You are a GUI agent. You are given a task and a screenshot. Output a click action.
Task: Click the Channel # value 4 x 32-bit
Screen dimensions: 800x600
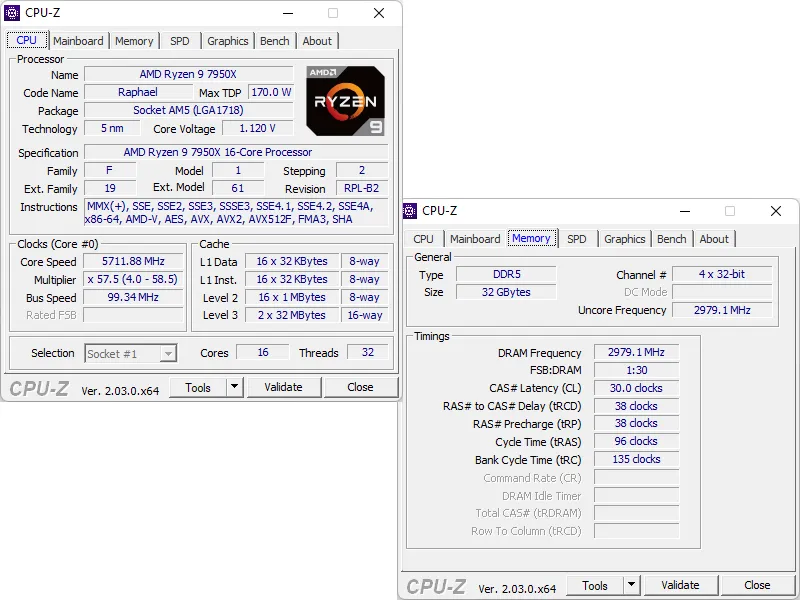722,274
